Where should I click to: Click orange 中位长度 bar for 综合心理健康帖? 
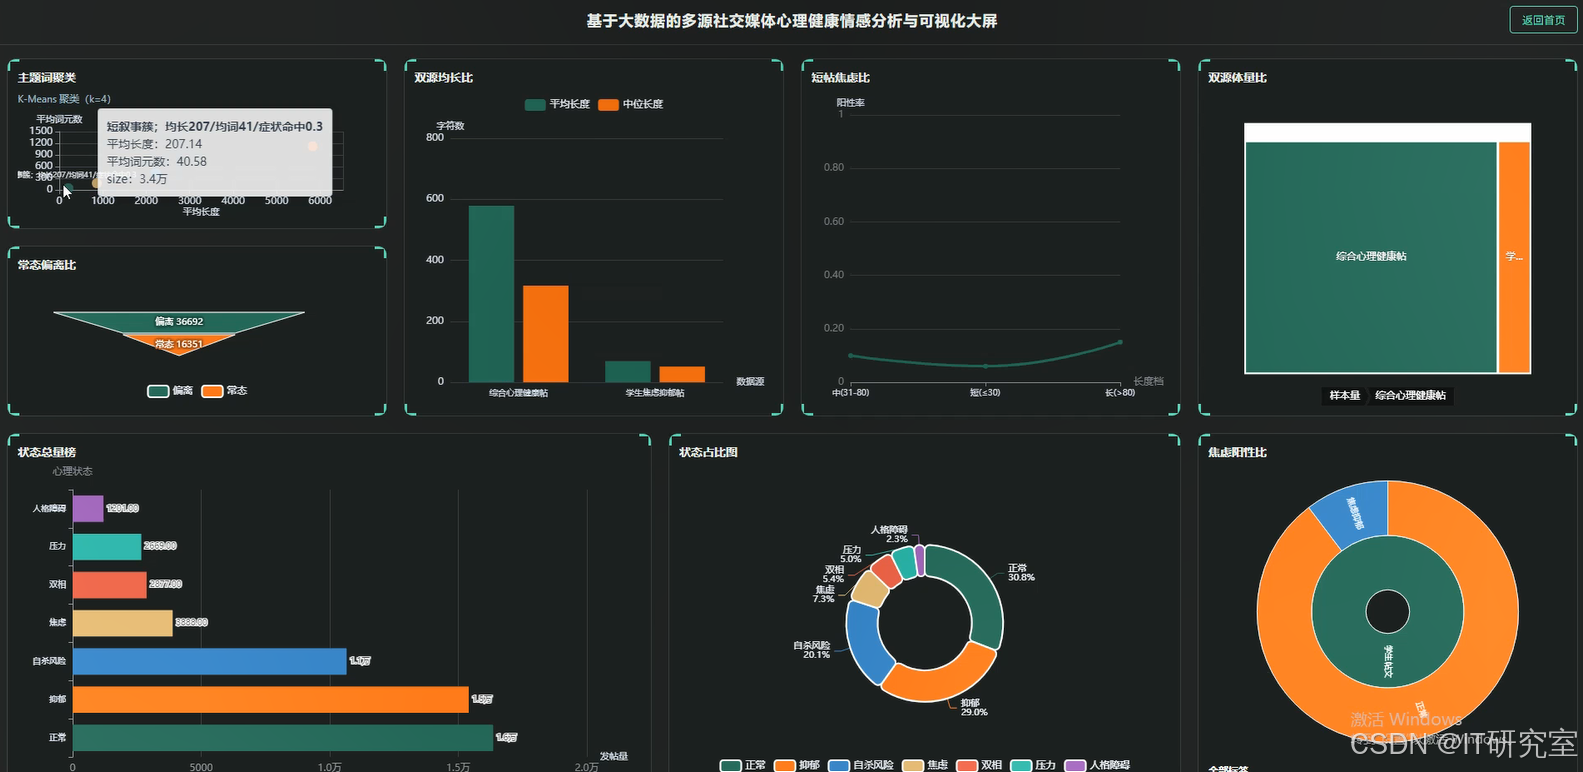click(x=546, y=334)
